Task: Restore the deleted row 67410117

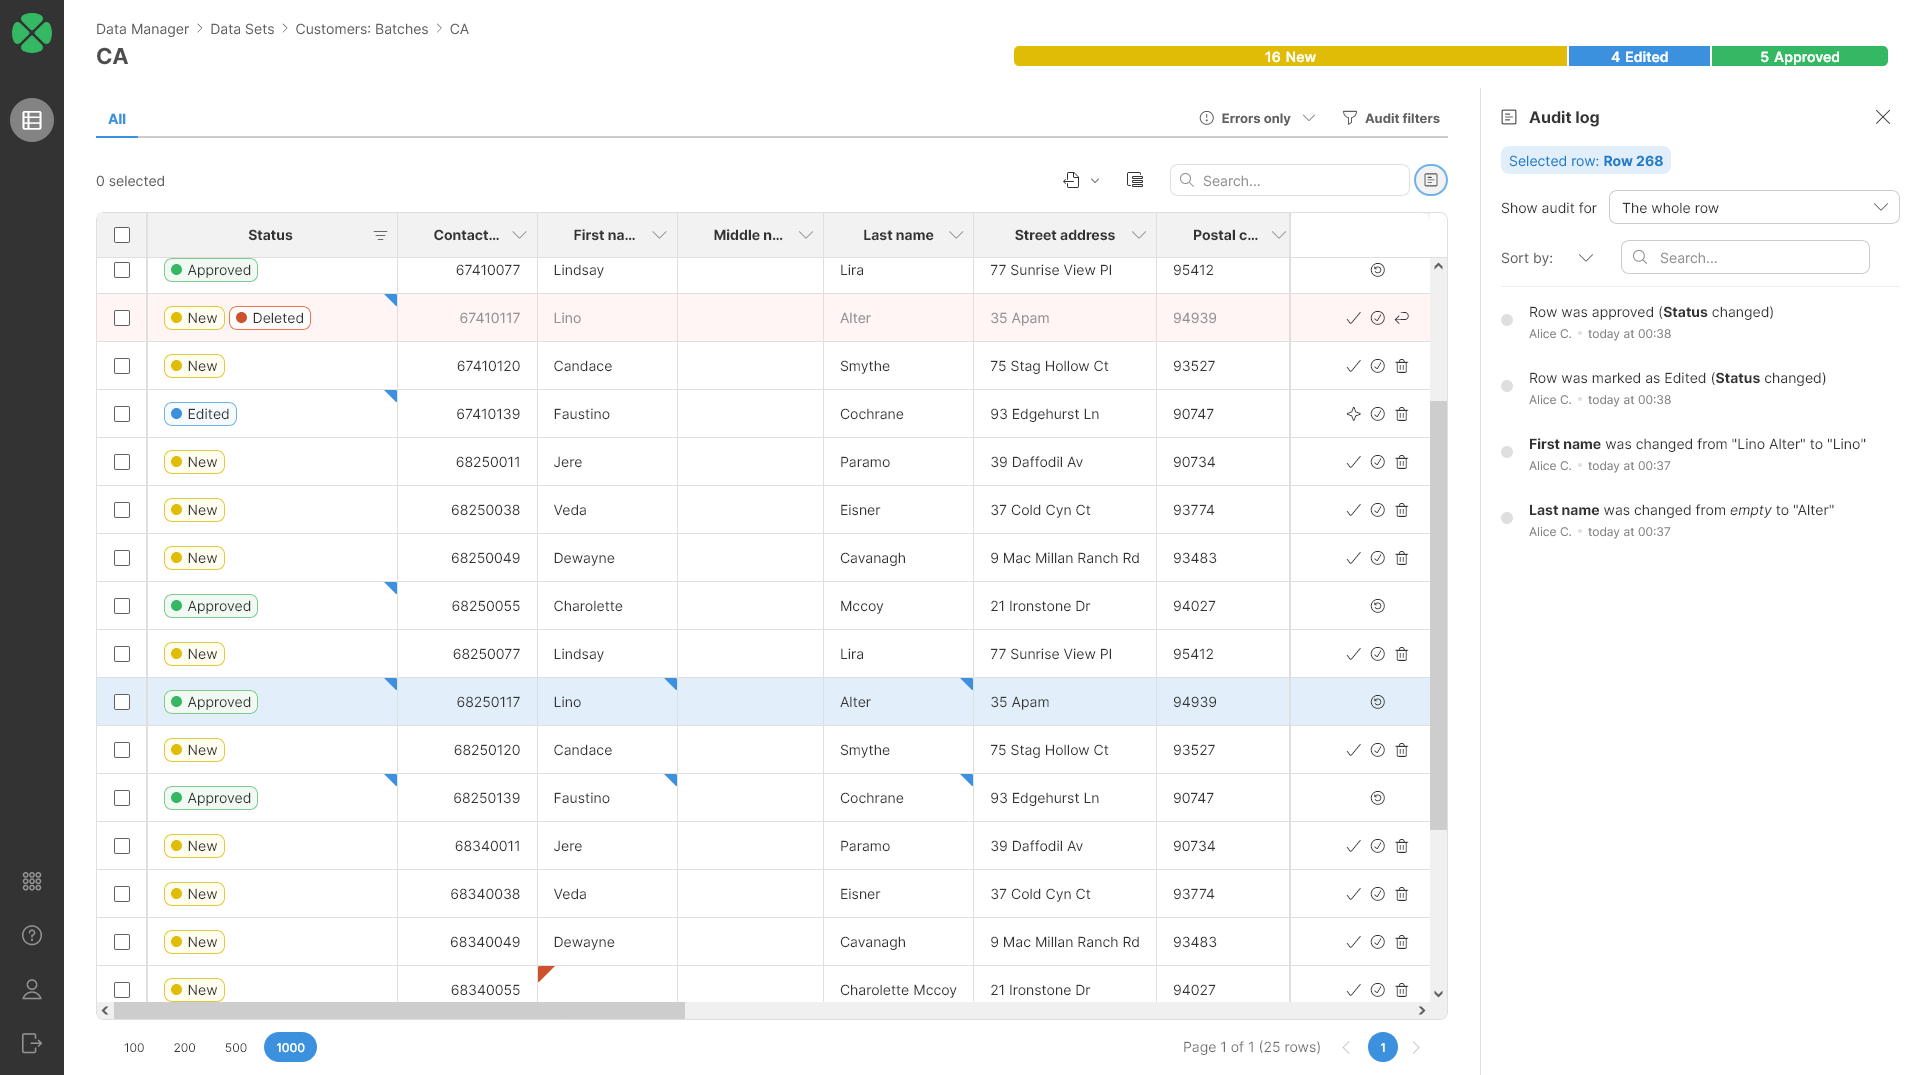Action: [1401, 318]
